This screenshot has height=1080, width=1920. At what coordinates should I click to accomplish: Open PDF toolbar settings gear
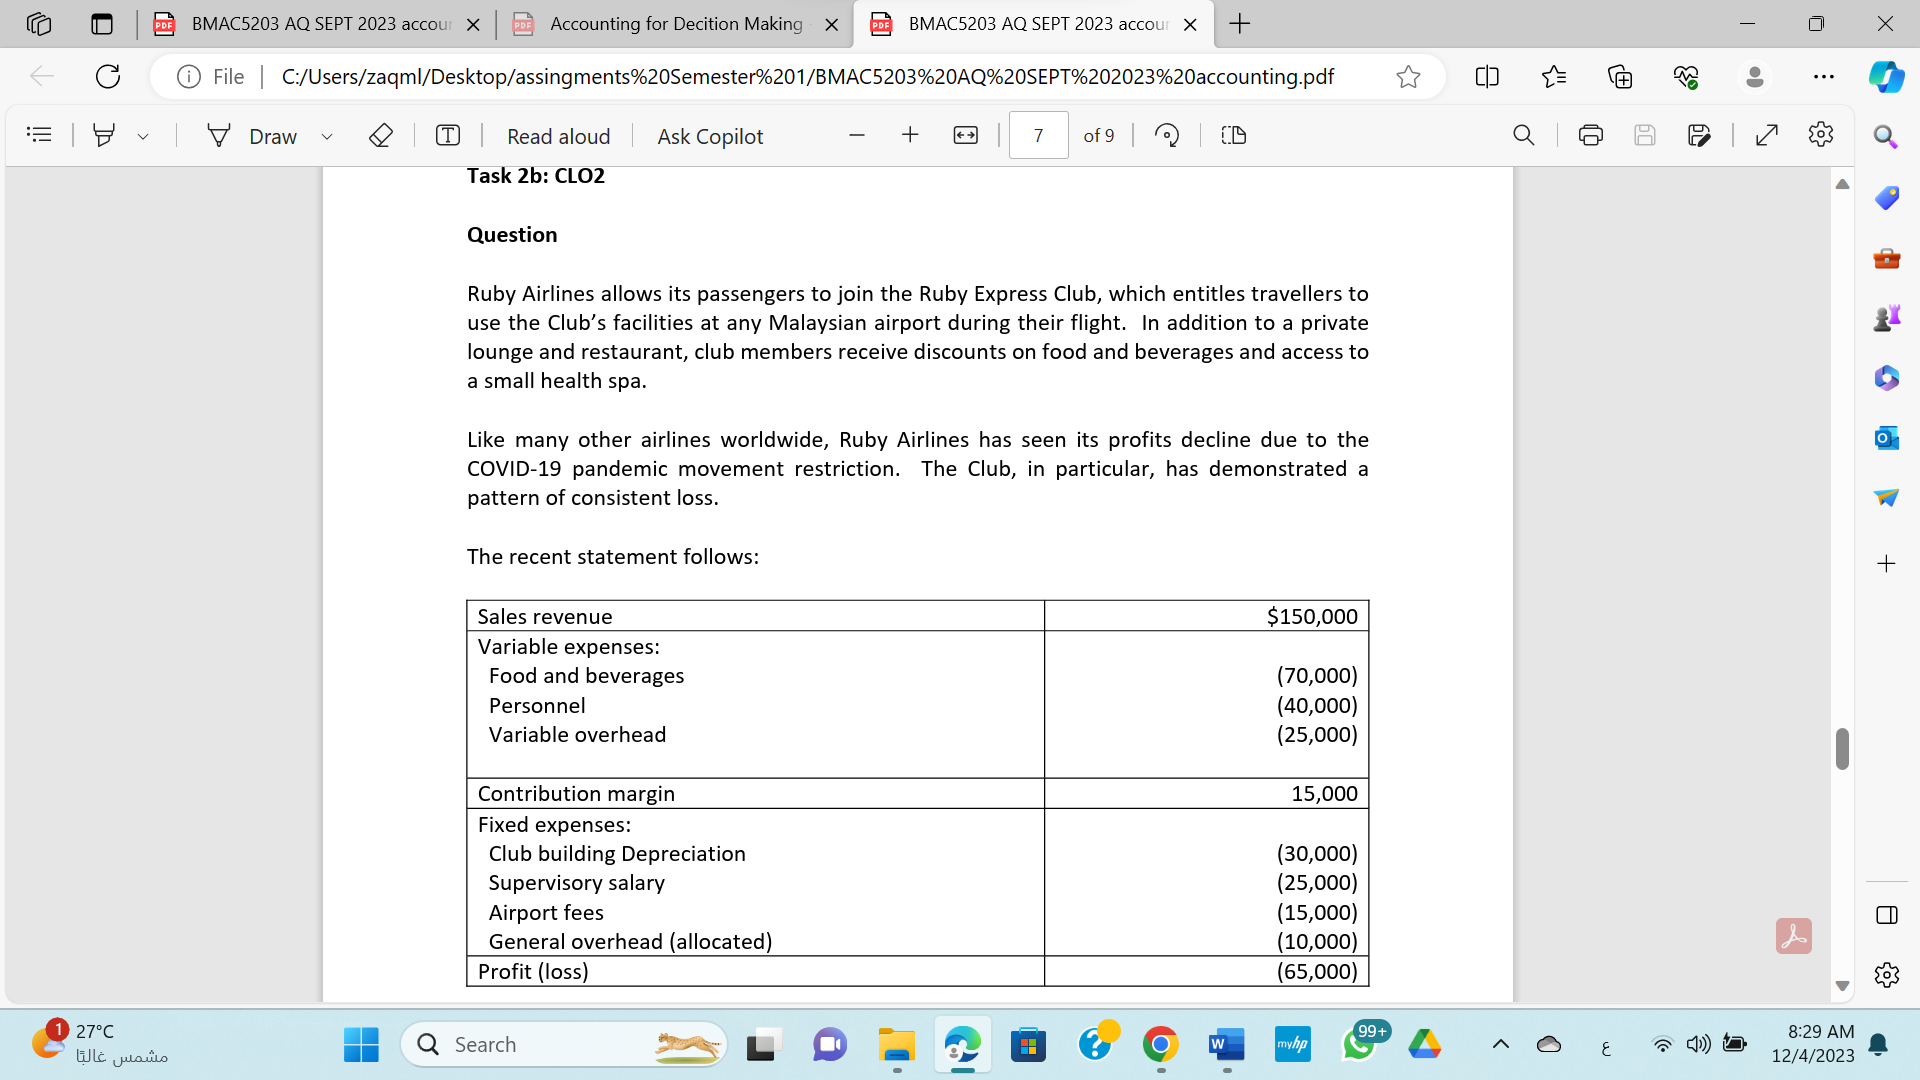(1821, 134)
